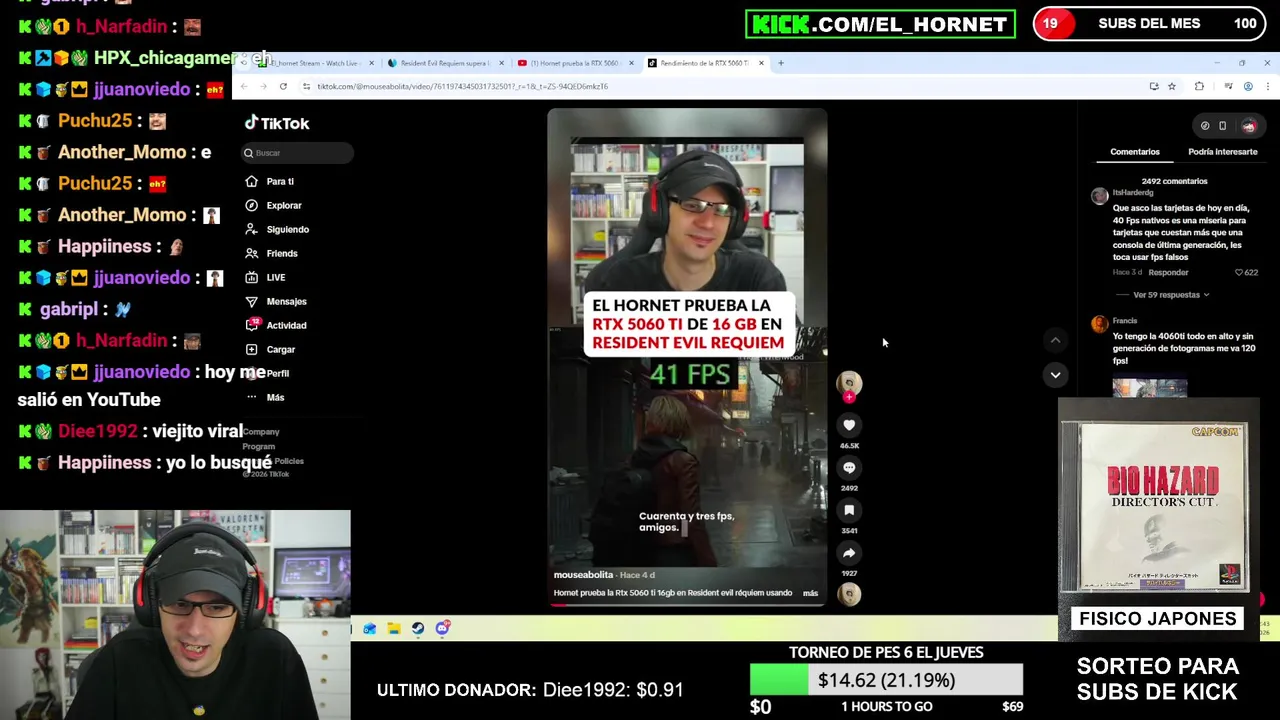Viewport: 1280px width, 720px height.
Task: Open ItsHarderdg's profile avatar
Action: (x=1100, y=196)
